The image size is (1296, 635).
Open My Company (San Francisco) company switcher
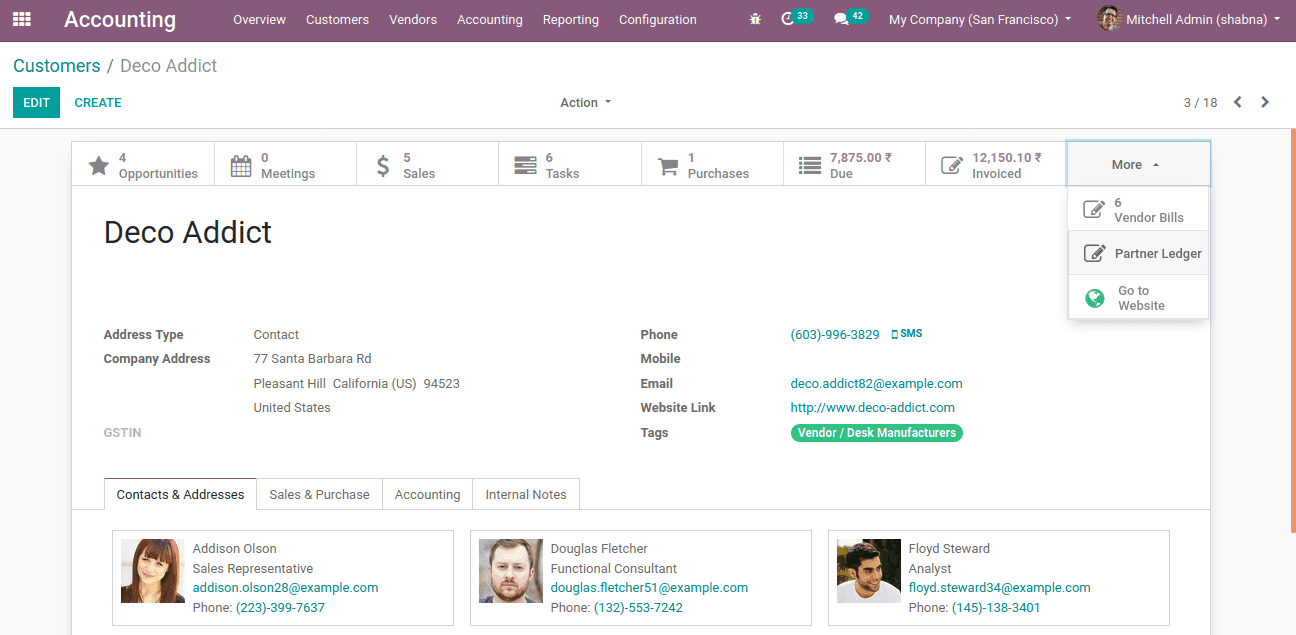(x=980, y=19)
